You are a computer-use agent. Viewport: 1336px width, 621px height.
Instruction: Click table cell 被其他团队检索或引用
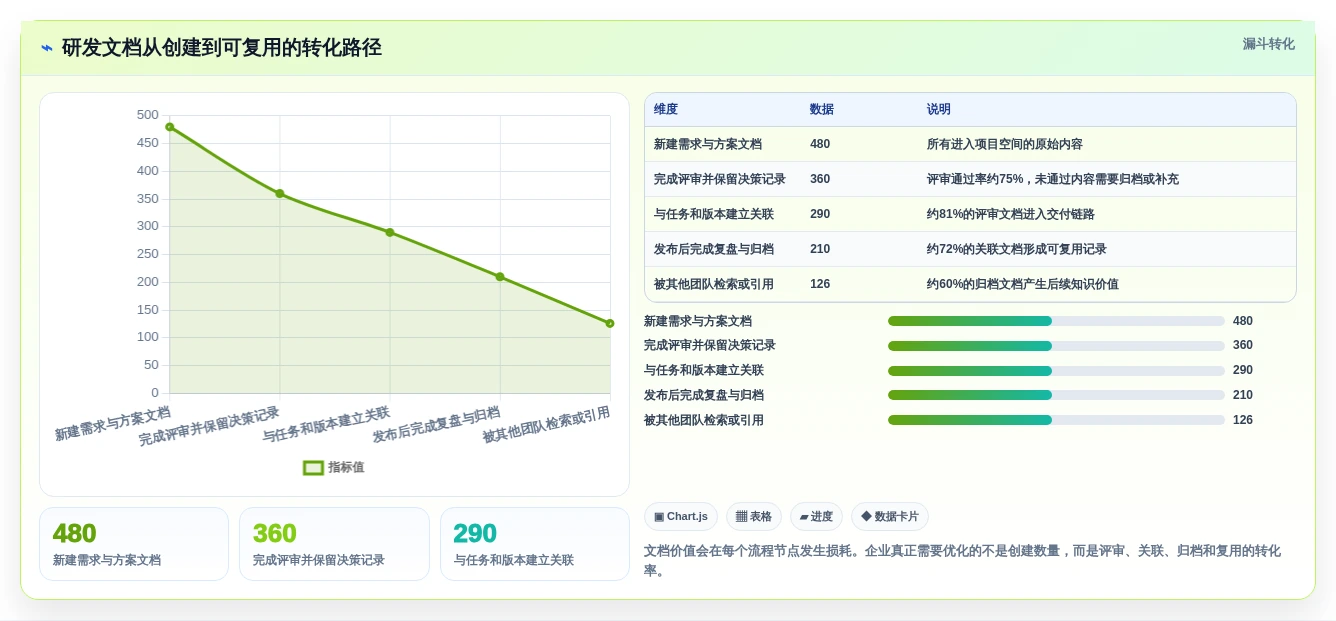click(714, 284)
